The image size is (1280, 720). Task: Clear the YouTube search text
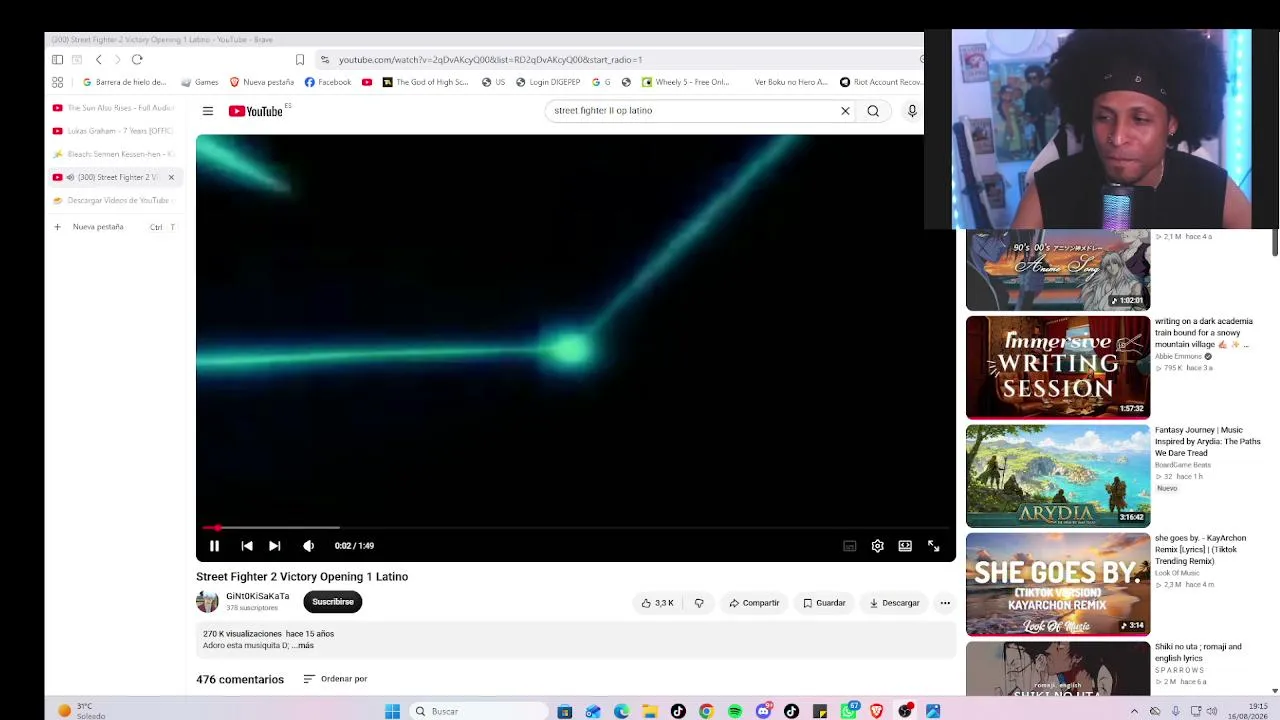point(845,111)
